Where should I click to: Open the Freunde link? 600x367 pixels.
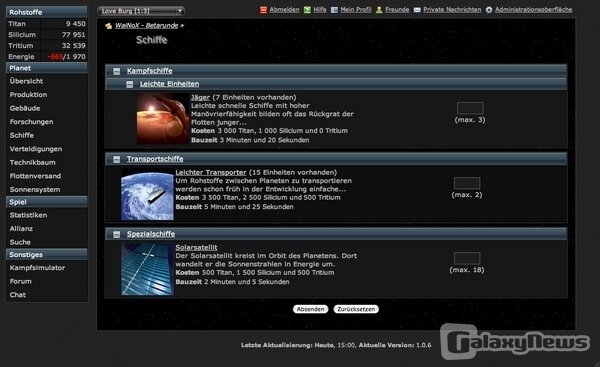tap(397, 10)
